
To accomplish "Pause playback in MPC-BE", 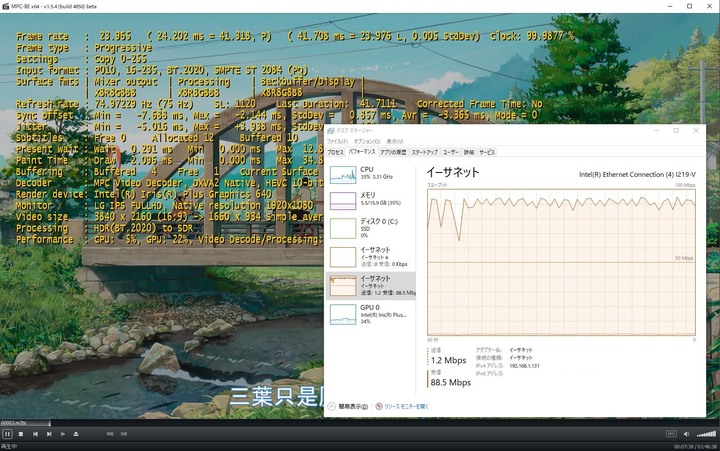I will click(x=7, y=434).
